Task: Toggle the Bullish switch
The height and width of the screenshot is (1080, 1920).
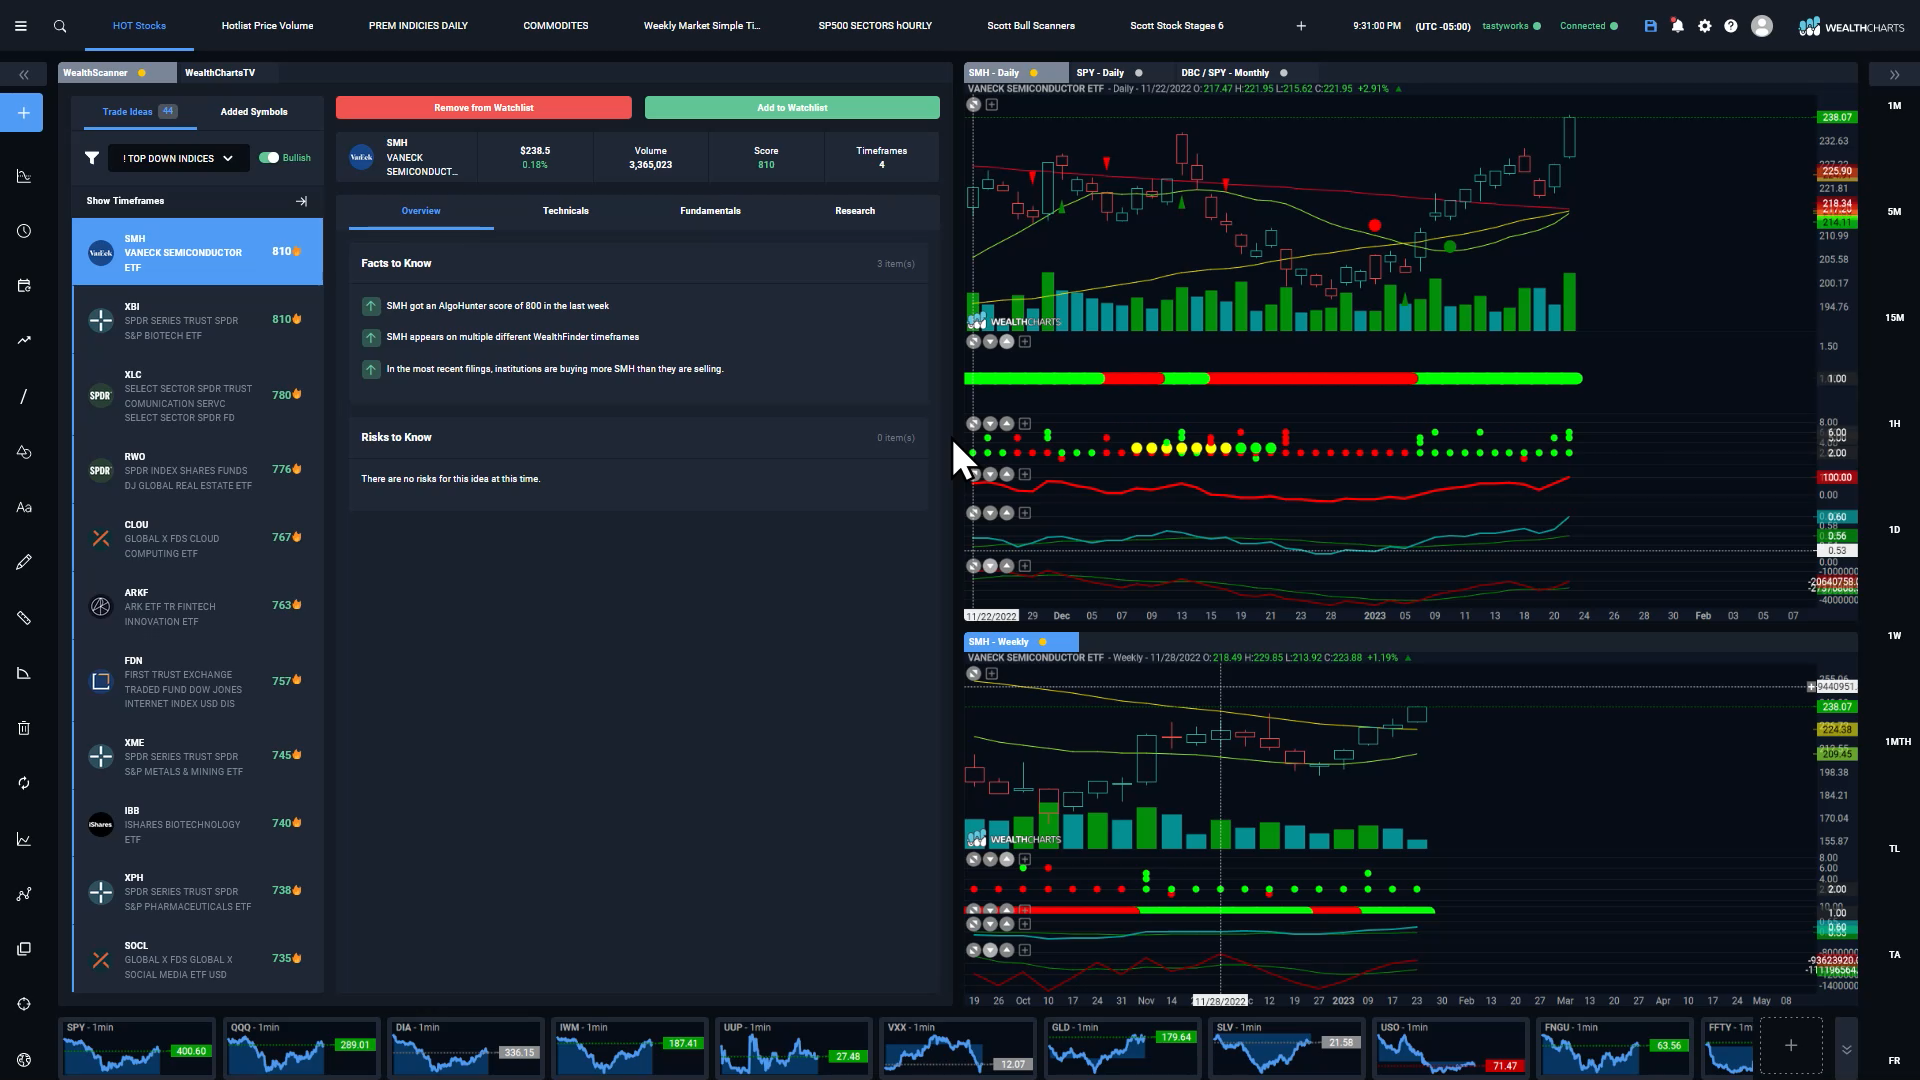Action: pos(269,158)
